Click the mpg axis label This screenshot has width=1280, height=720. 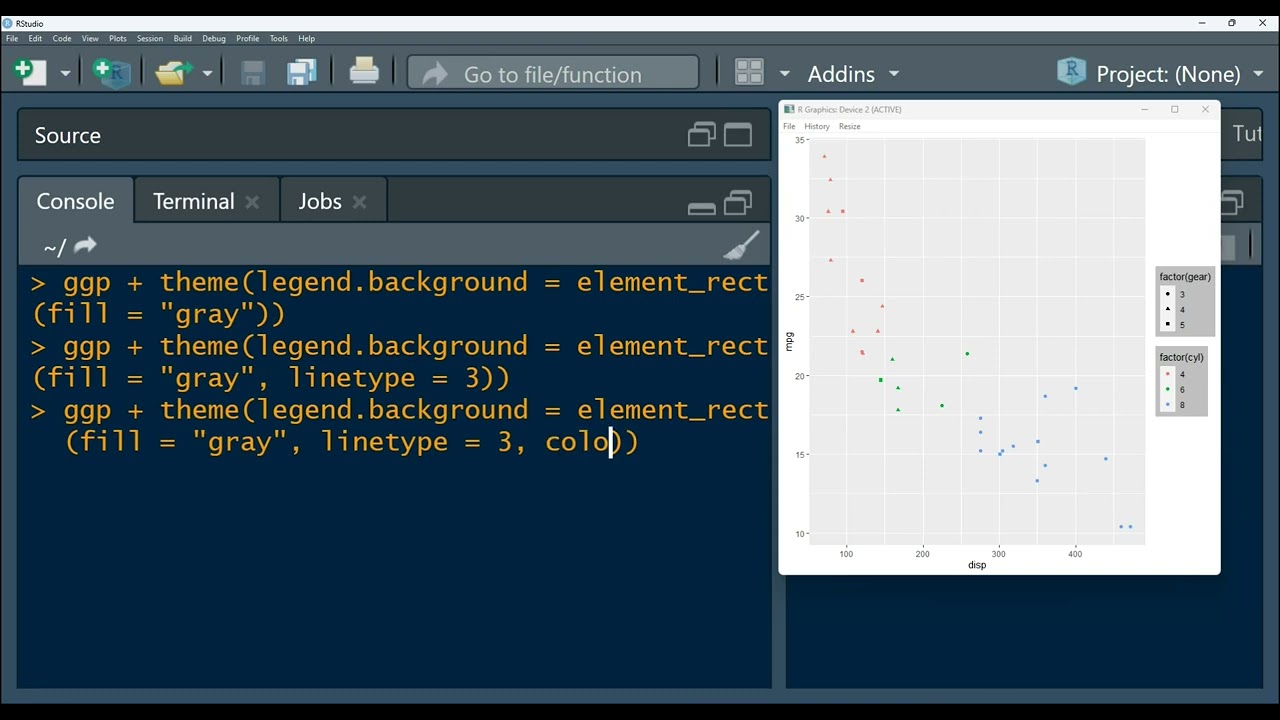point(789,342)
